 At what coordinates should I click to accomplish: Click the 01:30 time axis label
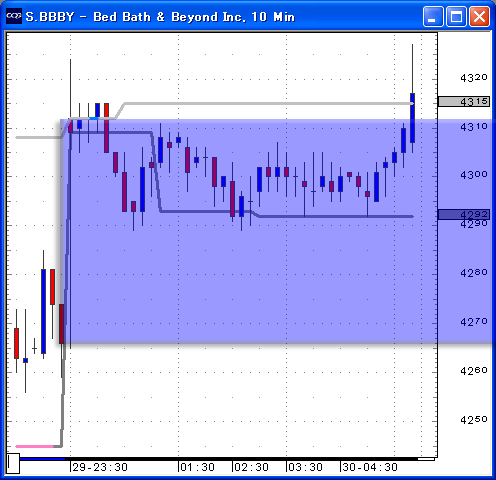tap(197, 467)
